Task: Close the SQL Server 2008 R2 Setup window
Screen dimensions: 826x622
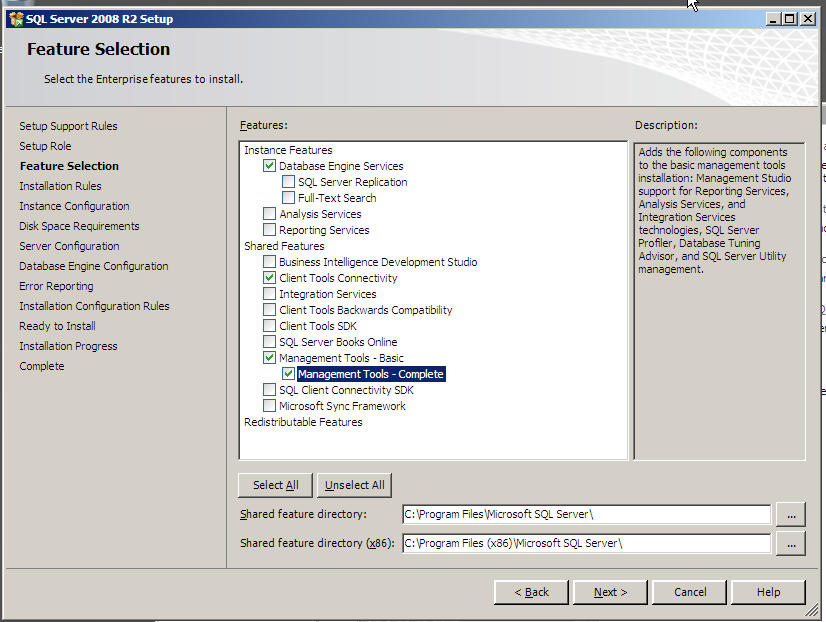Action: pos(807,19)
